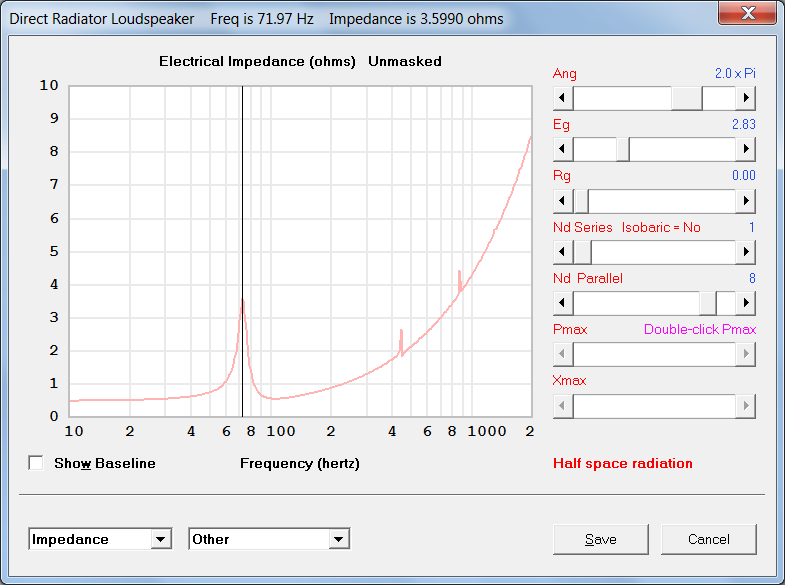Viewport: 785px width, 585px height.
Task: Click the impedance peak on the chart
Action: coord(243,300)
